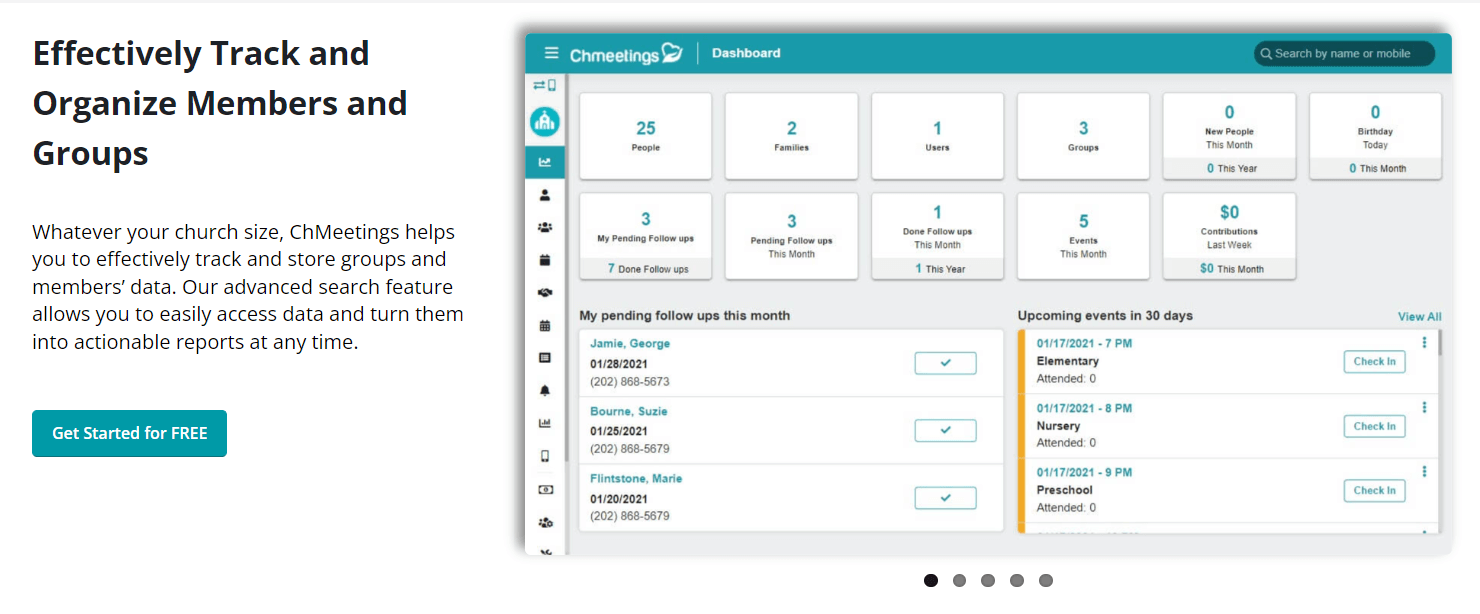Open three-dot menu for Elementary event
This screenshot has height=614, width=1480.
point(1424,343)
